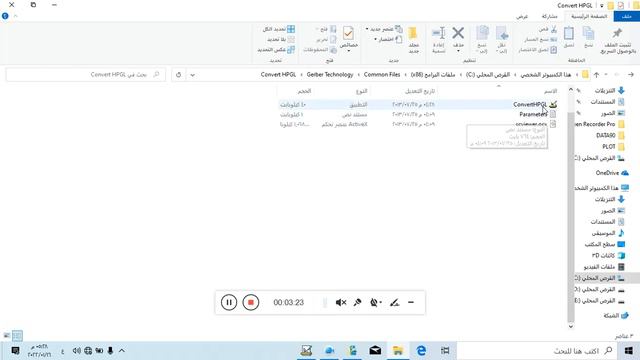Launch Microsoft Edge from taskbar
Image resolution: width=640 pixels, height=360 pixels.
tap(421, 351)
